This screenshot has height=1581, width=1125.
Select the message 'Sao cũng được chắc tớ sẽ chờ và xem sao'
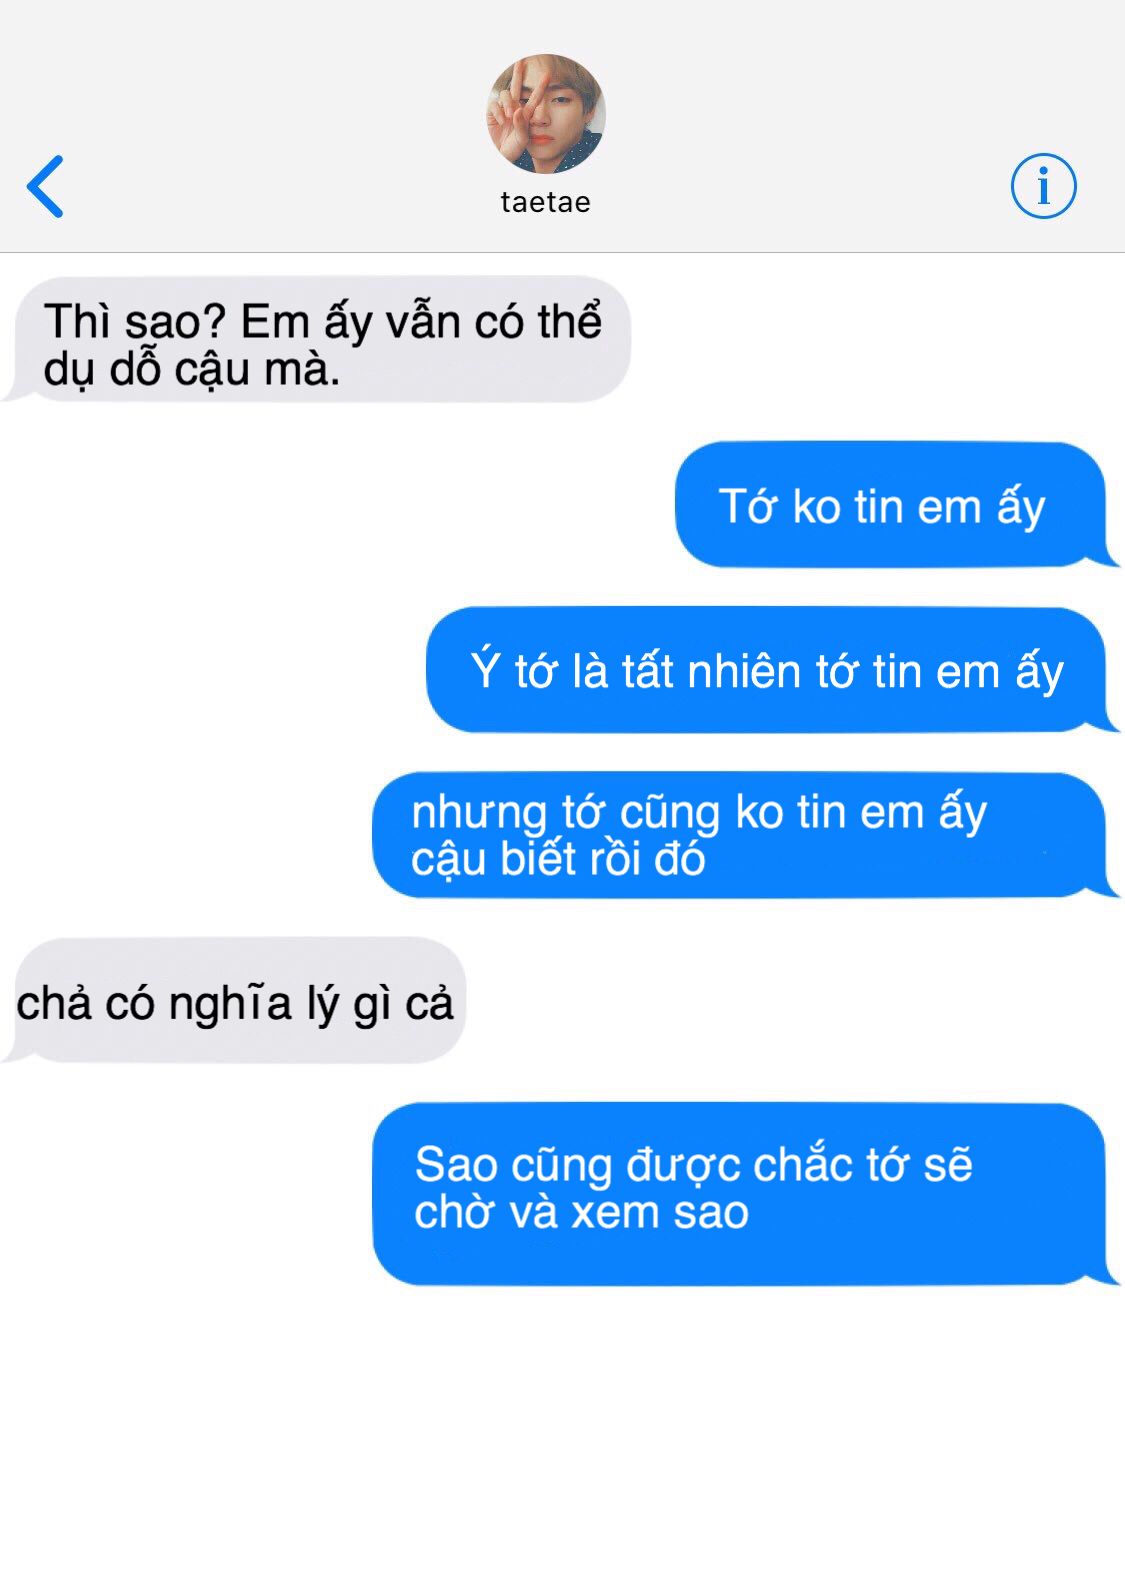(743, 1193)
